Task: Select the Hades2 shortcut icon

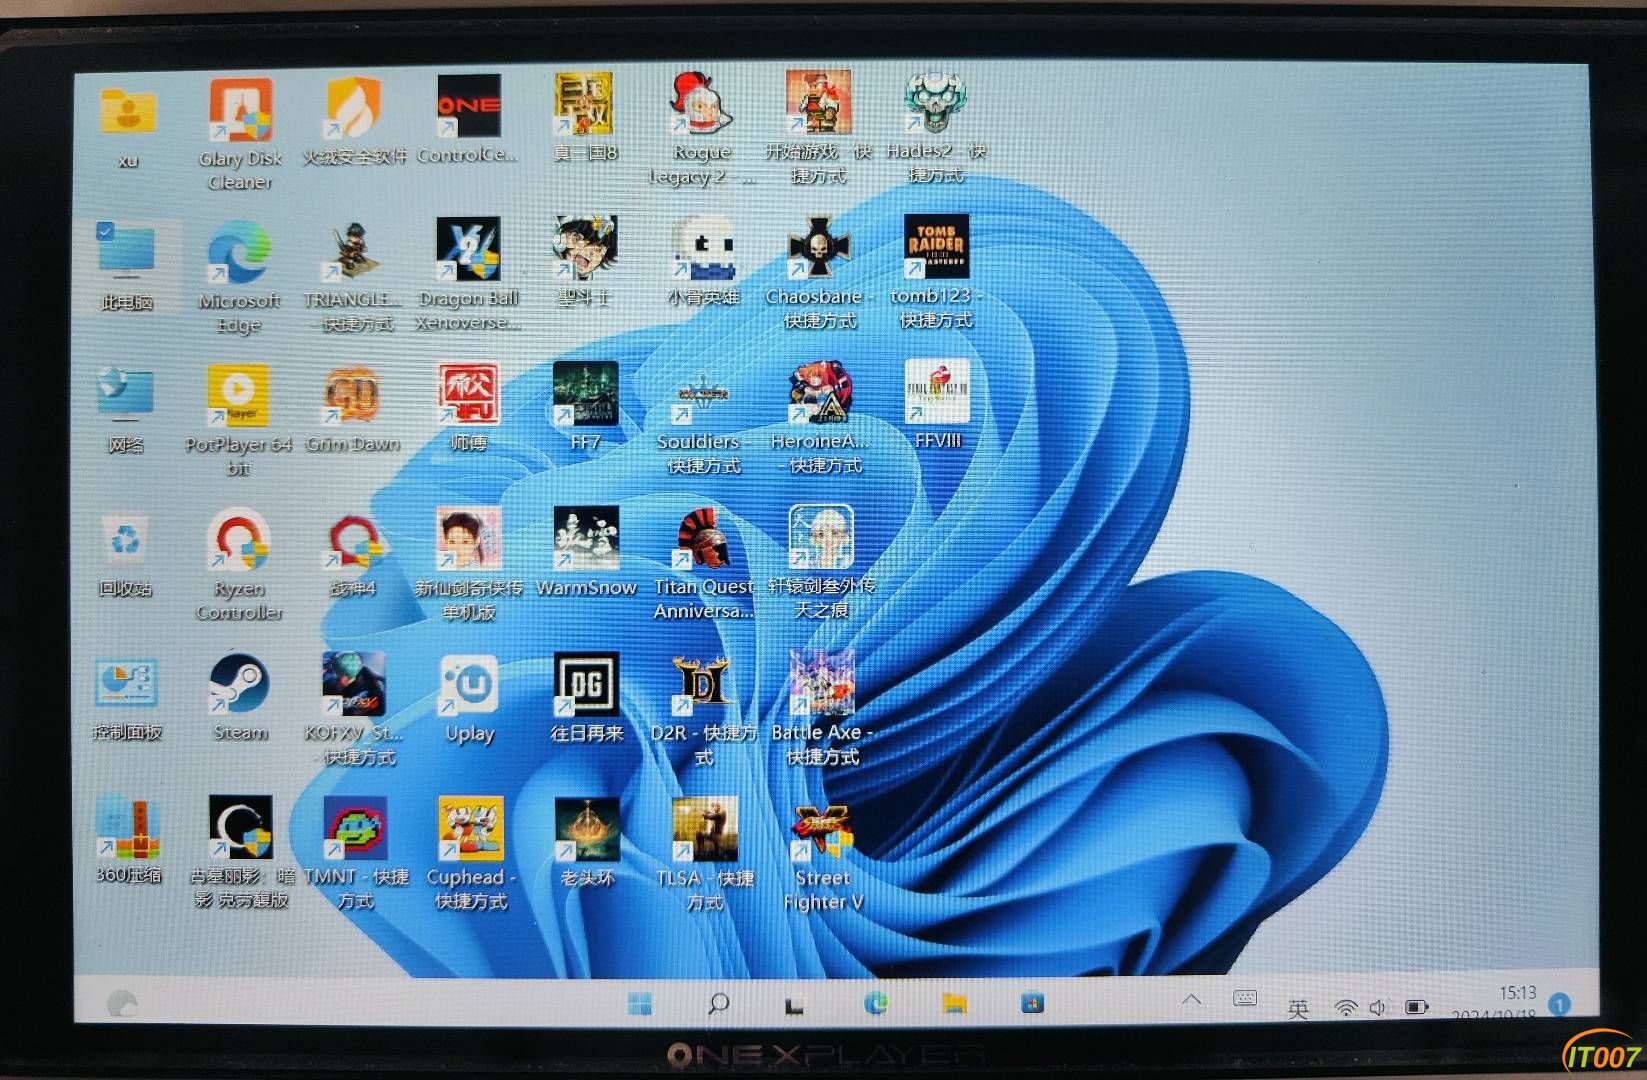Action: (x=935, y=102)
